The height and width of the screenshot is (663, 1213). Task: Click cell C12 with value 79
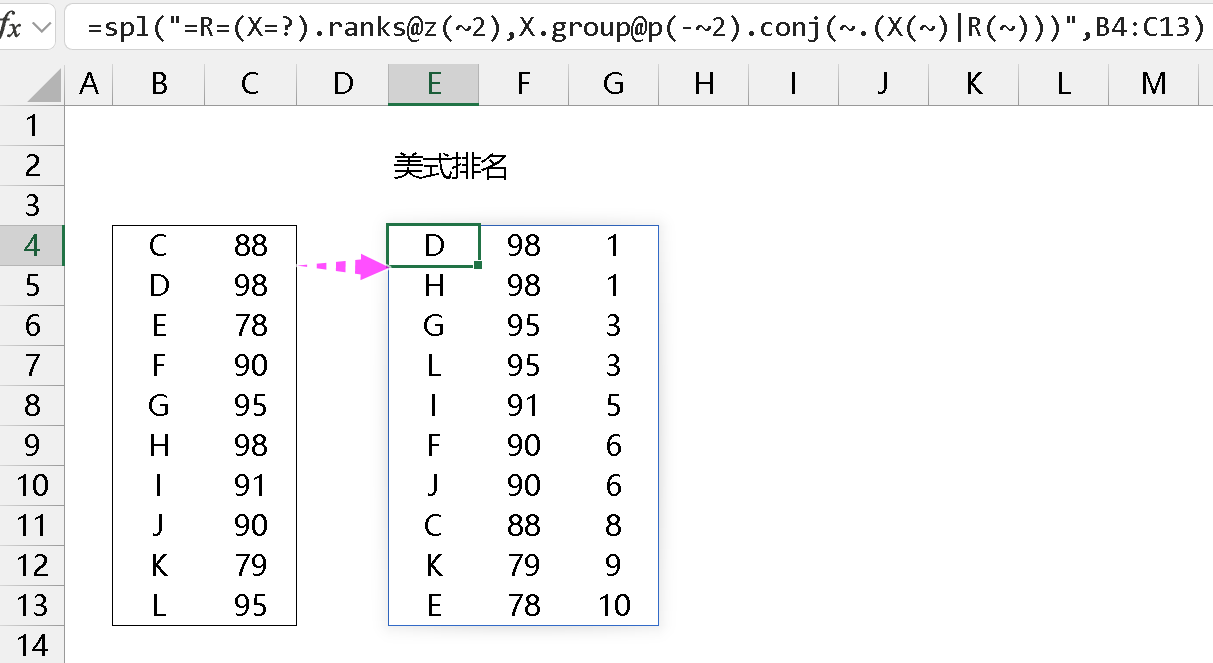click(x=250, y=566)
